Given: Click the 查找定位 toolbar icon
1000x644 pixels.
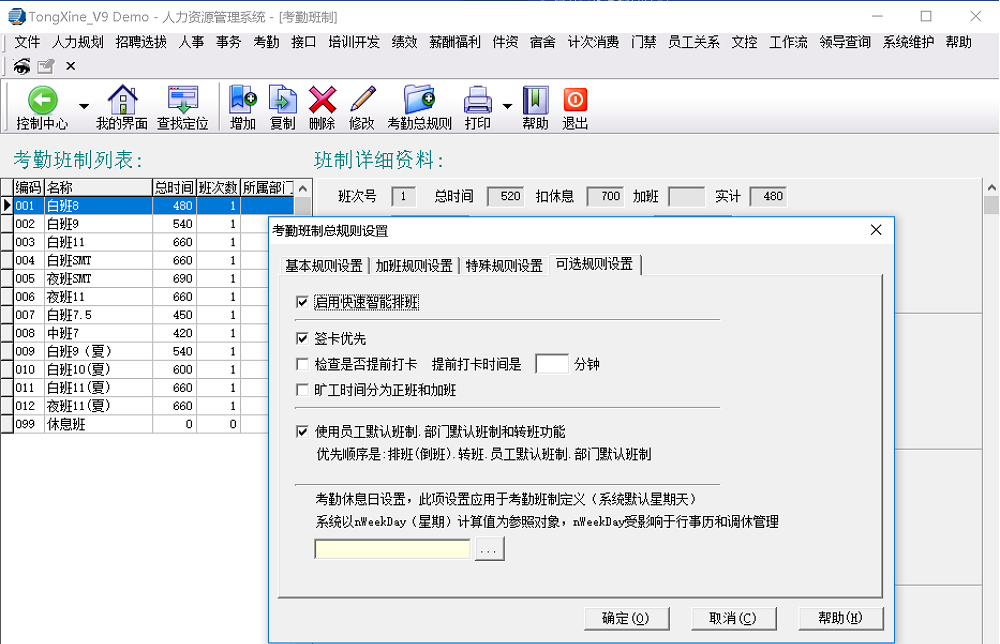Looking at the screenshot, I should click(x=182, y=100).
